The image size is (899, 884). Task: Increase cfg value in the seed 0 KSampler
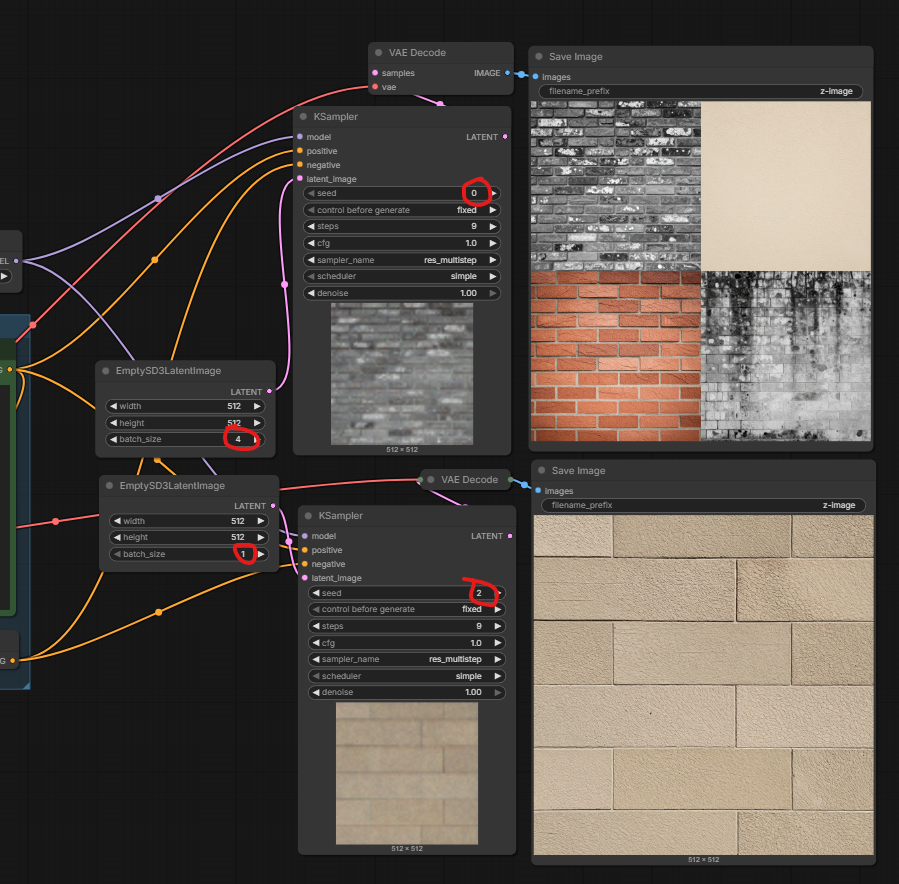(x=494, y=243)
